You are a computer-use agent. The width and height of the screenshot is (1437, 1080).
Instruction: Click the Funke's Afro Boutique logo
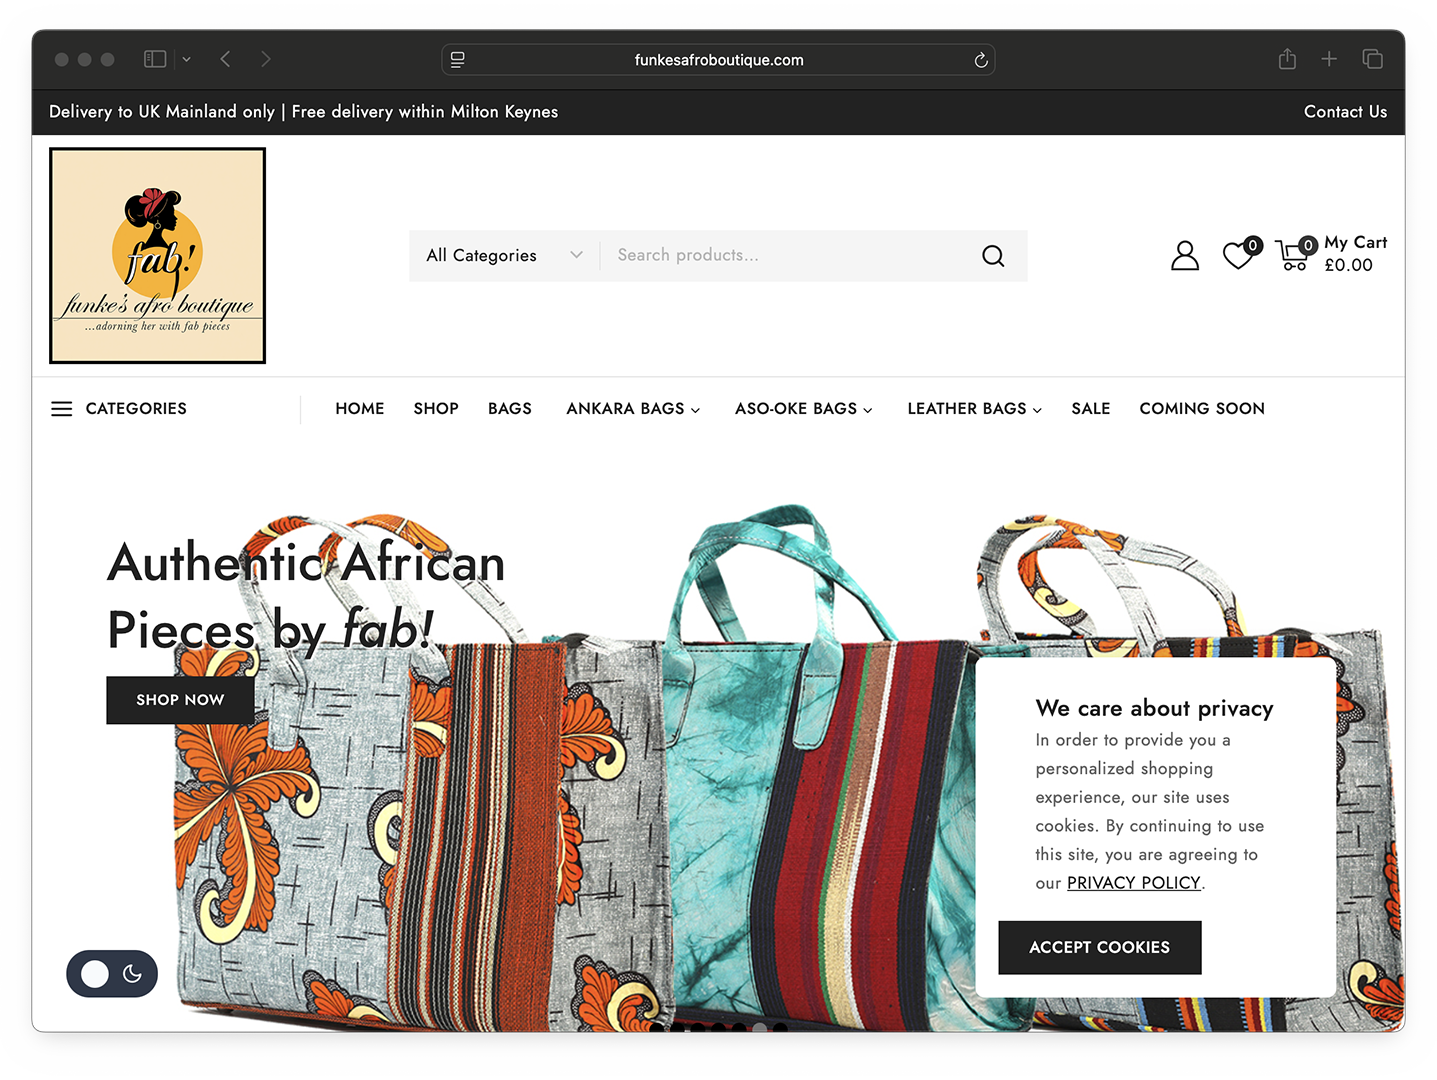(x=158, y=256)
